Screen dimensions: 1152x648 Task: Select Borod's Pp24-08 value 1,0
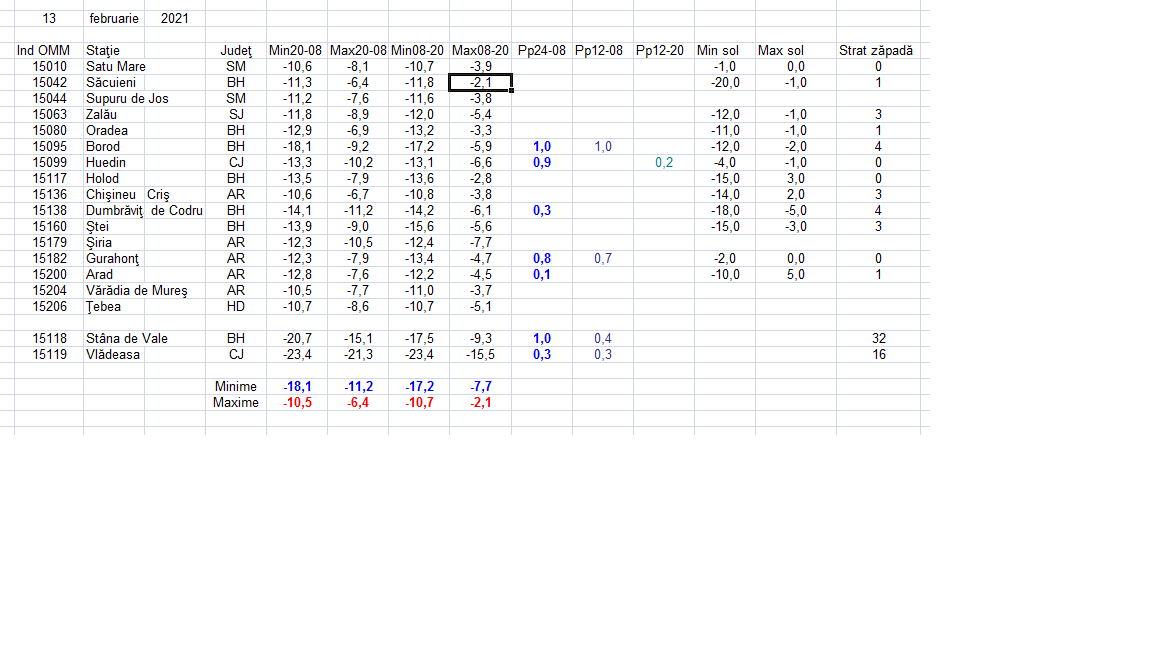[x=542, y=147]
